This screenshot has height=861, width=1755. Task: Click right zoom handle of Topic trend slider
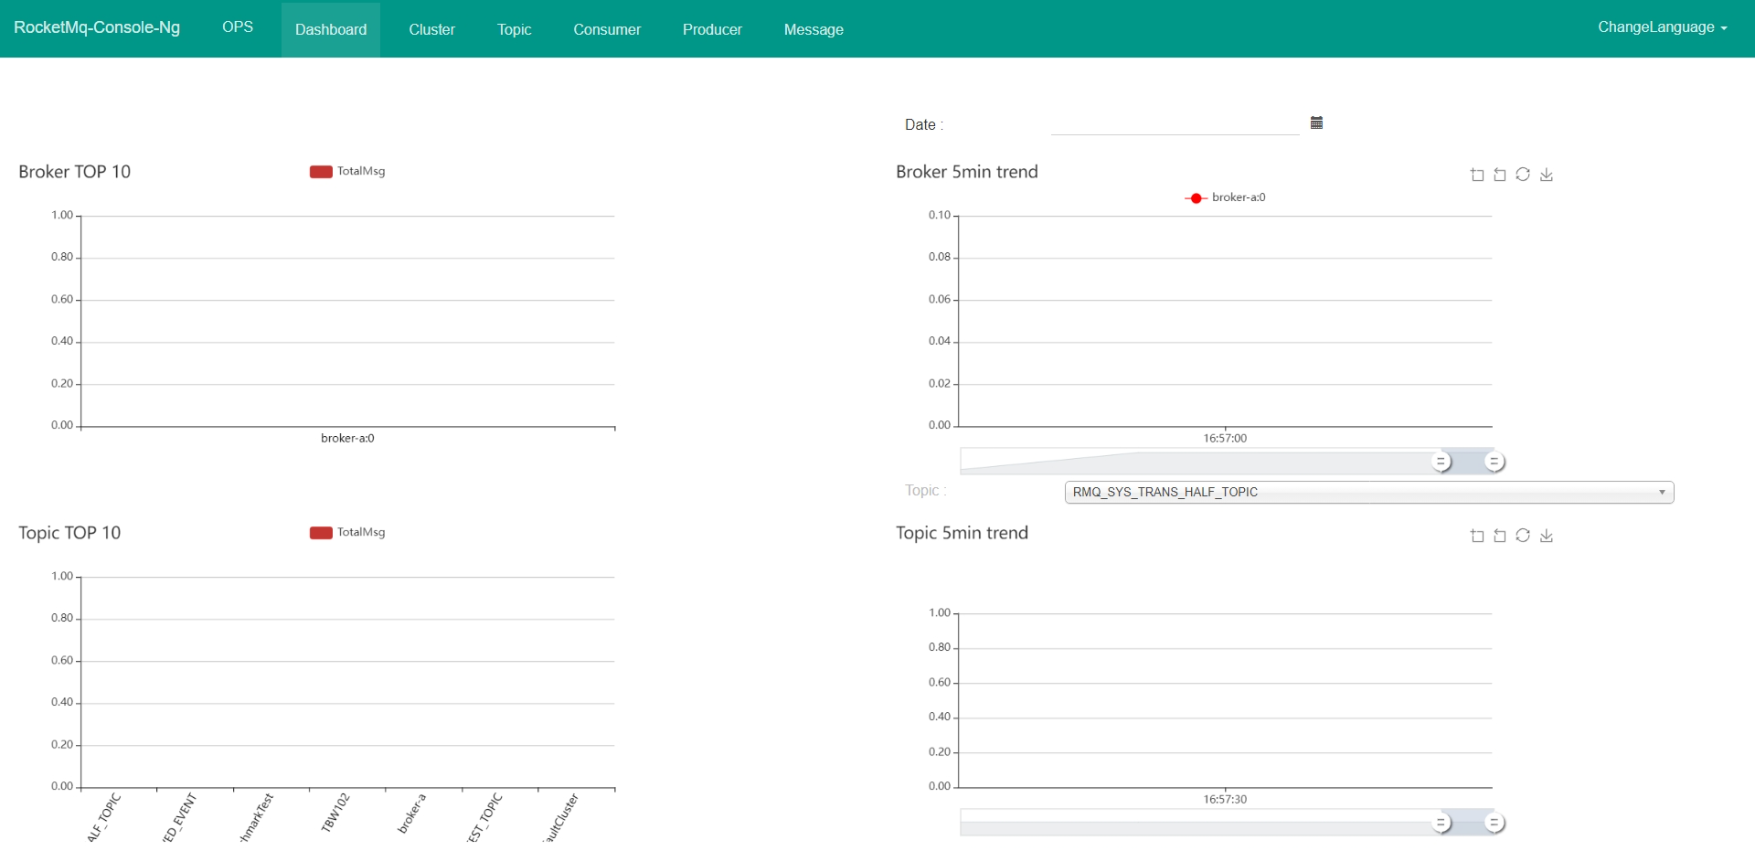point(1494,822)
